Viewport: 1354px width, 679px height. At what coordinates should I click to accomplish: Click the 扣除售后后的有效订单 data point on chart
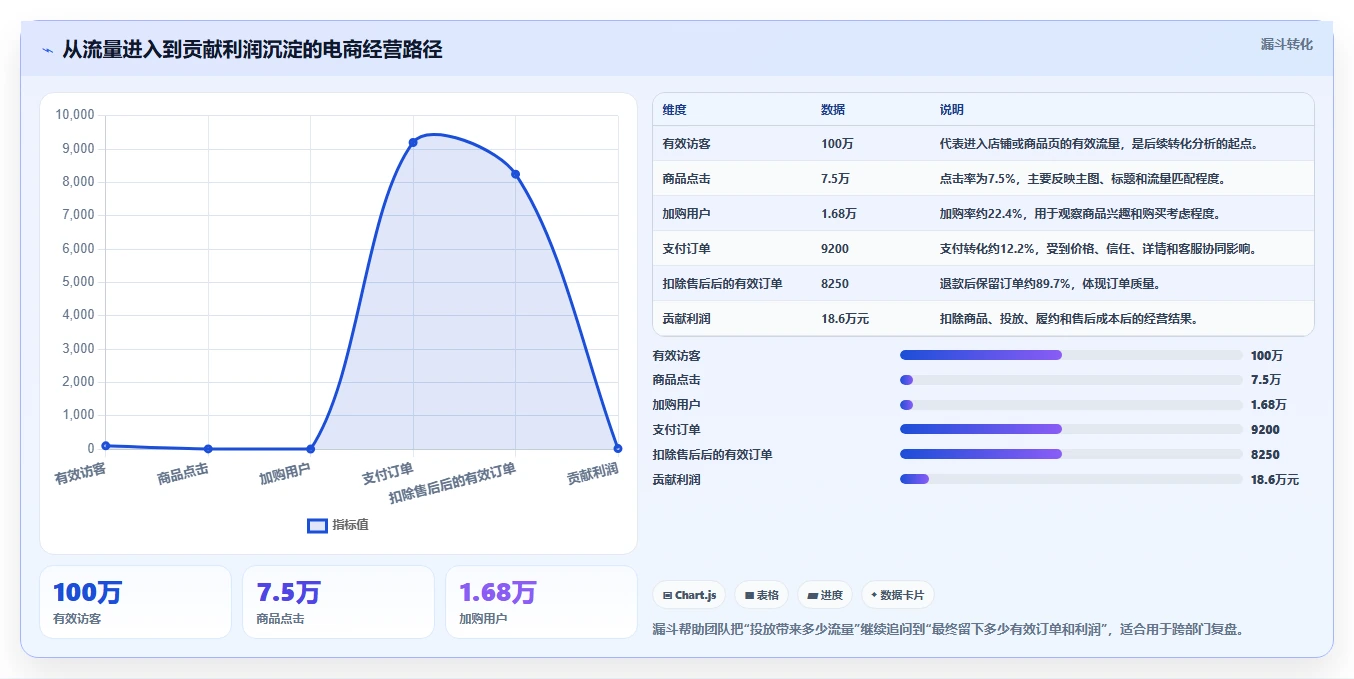point(515,174)
